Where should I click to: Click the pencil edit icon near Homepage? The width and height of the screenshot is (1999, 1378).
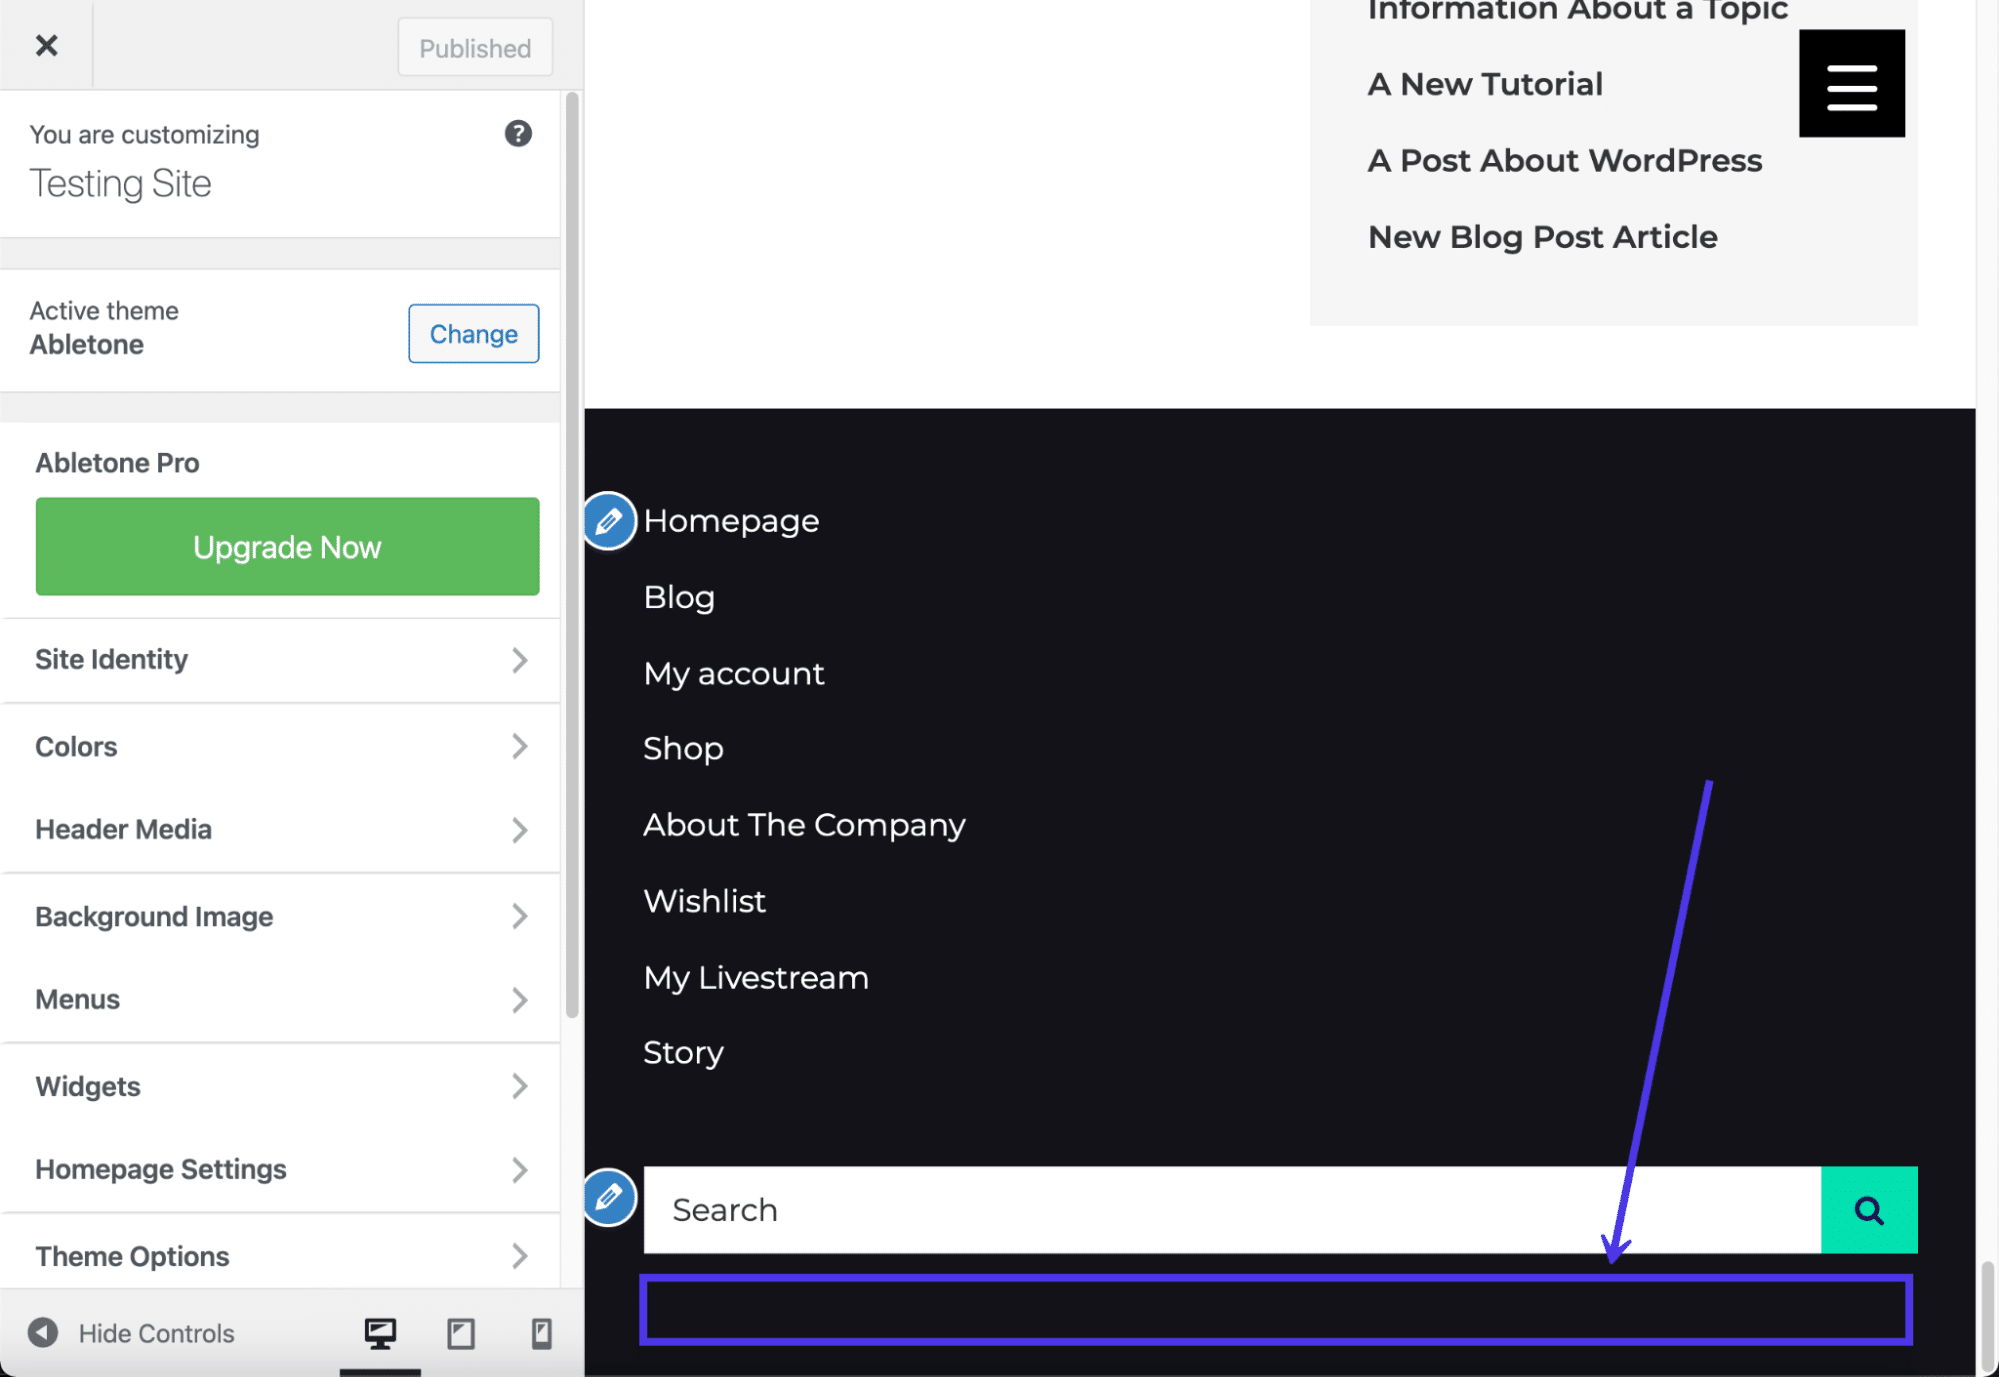(x=611, y=520)
